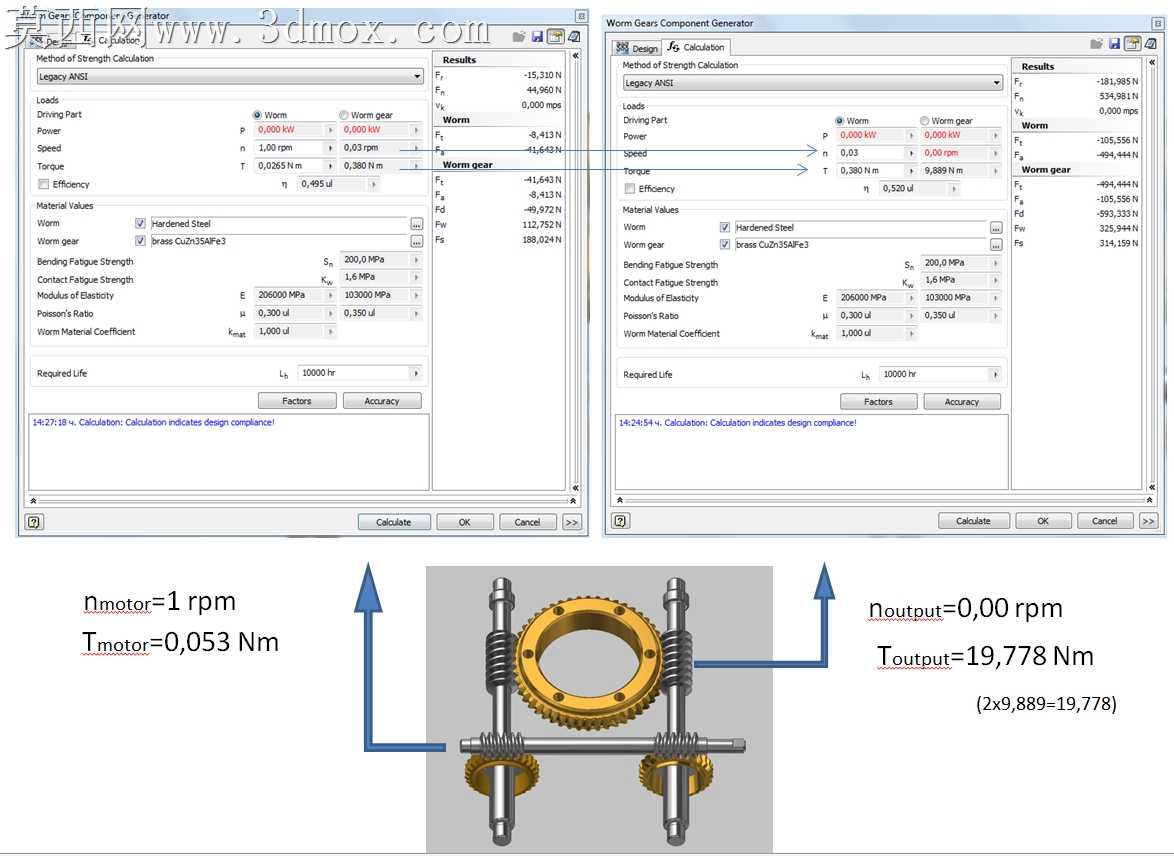Screen dimensions: 1174x856
Task: Click worm material browse button in left window
Action: coord(416,224)
